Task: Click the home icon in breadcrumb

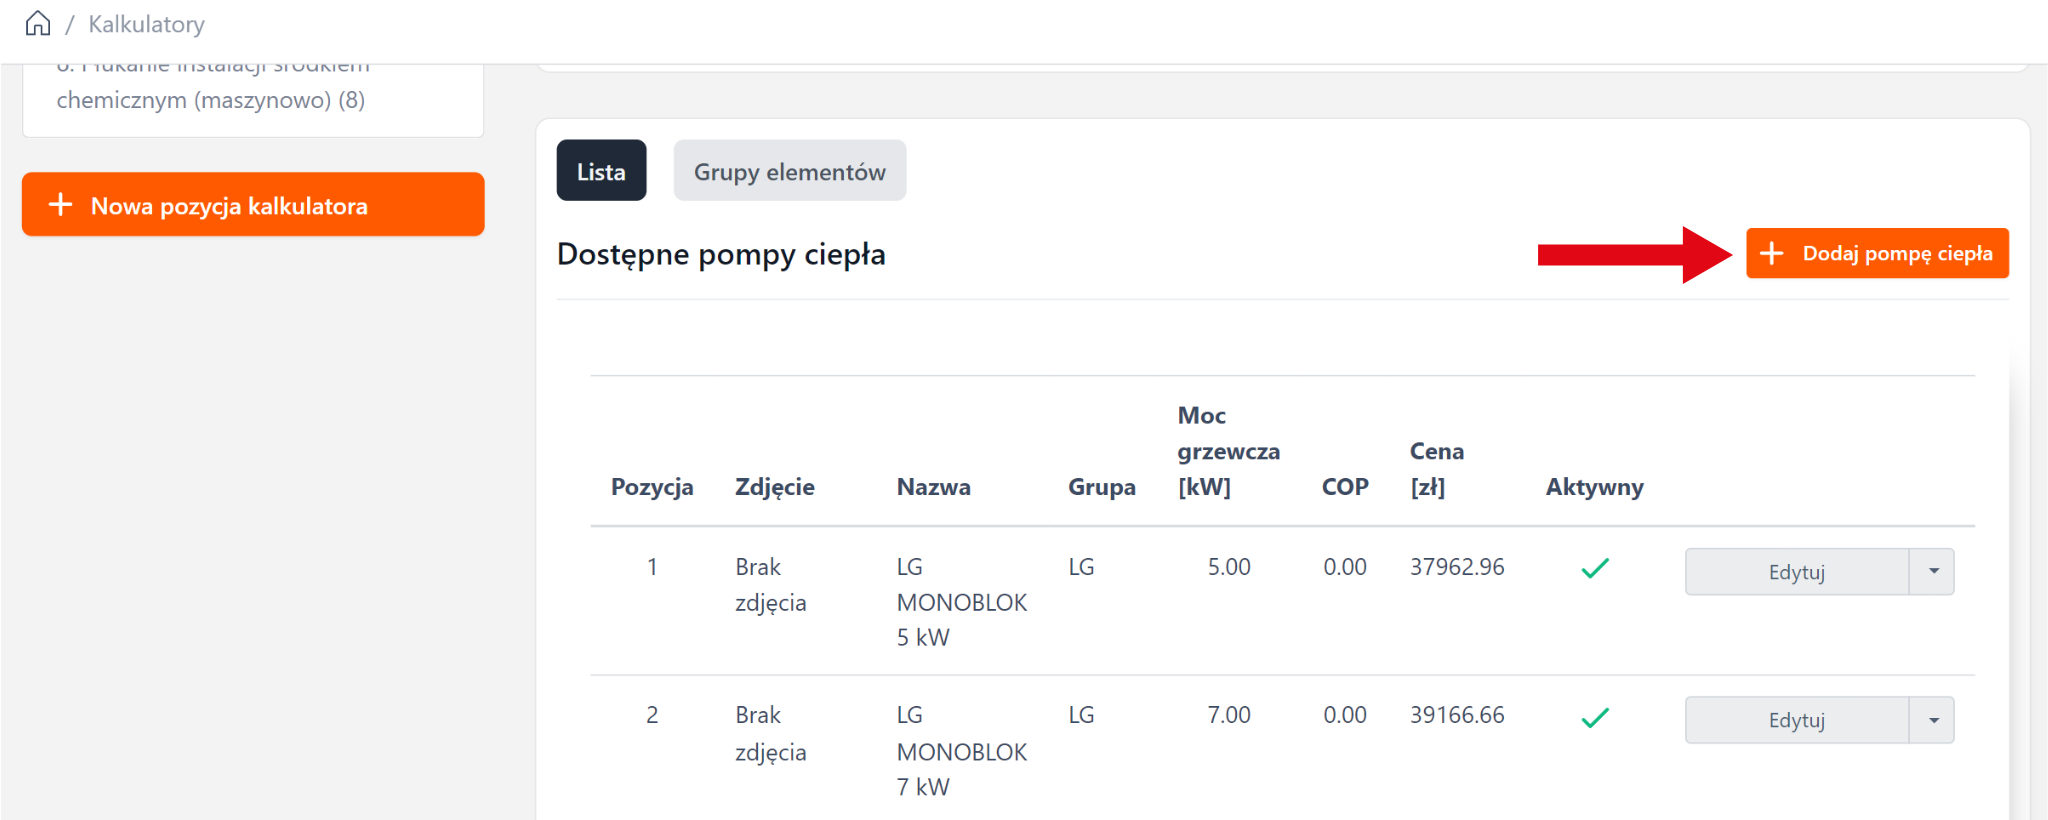Action: click(38, 23)
